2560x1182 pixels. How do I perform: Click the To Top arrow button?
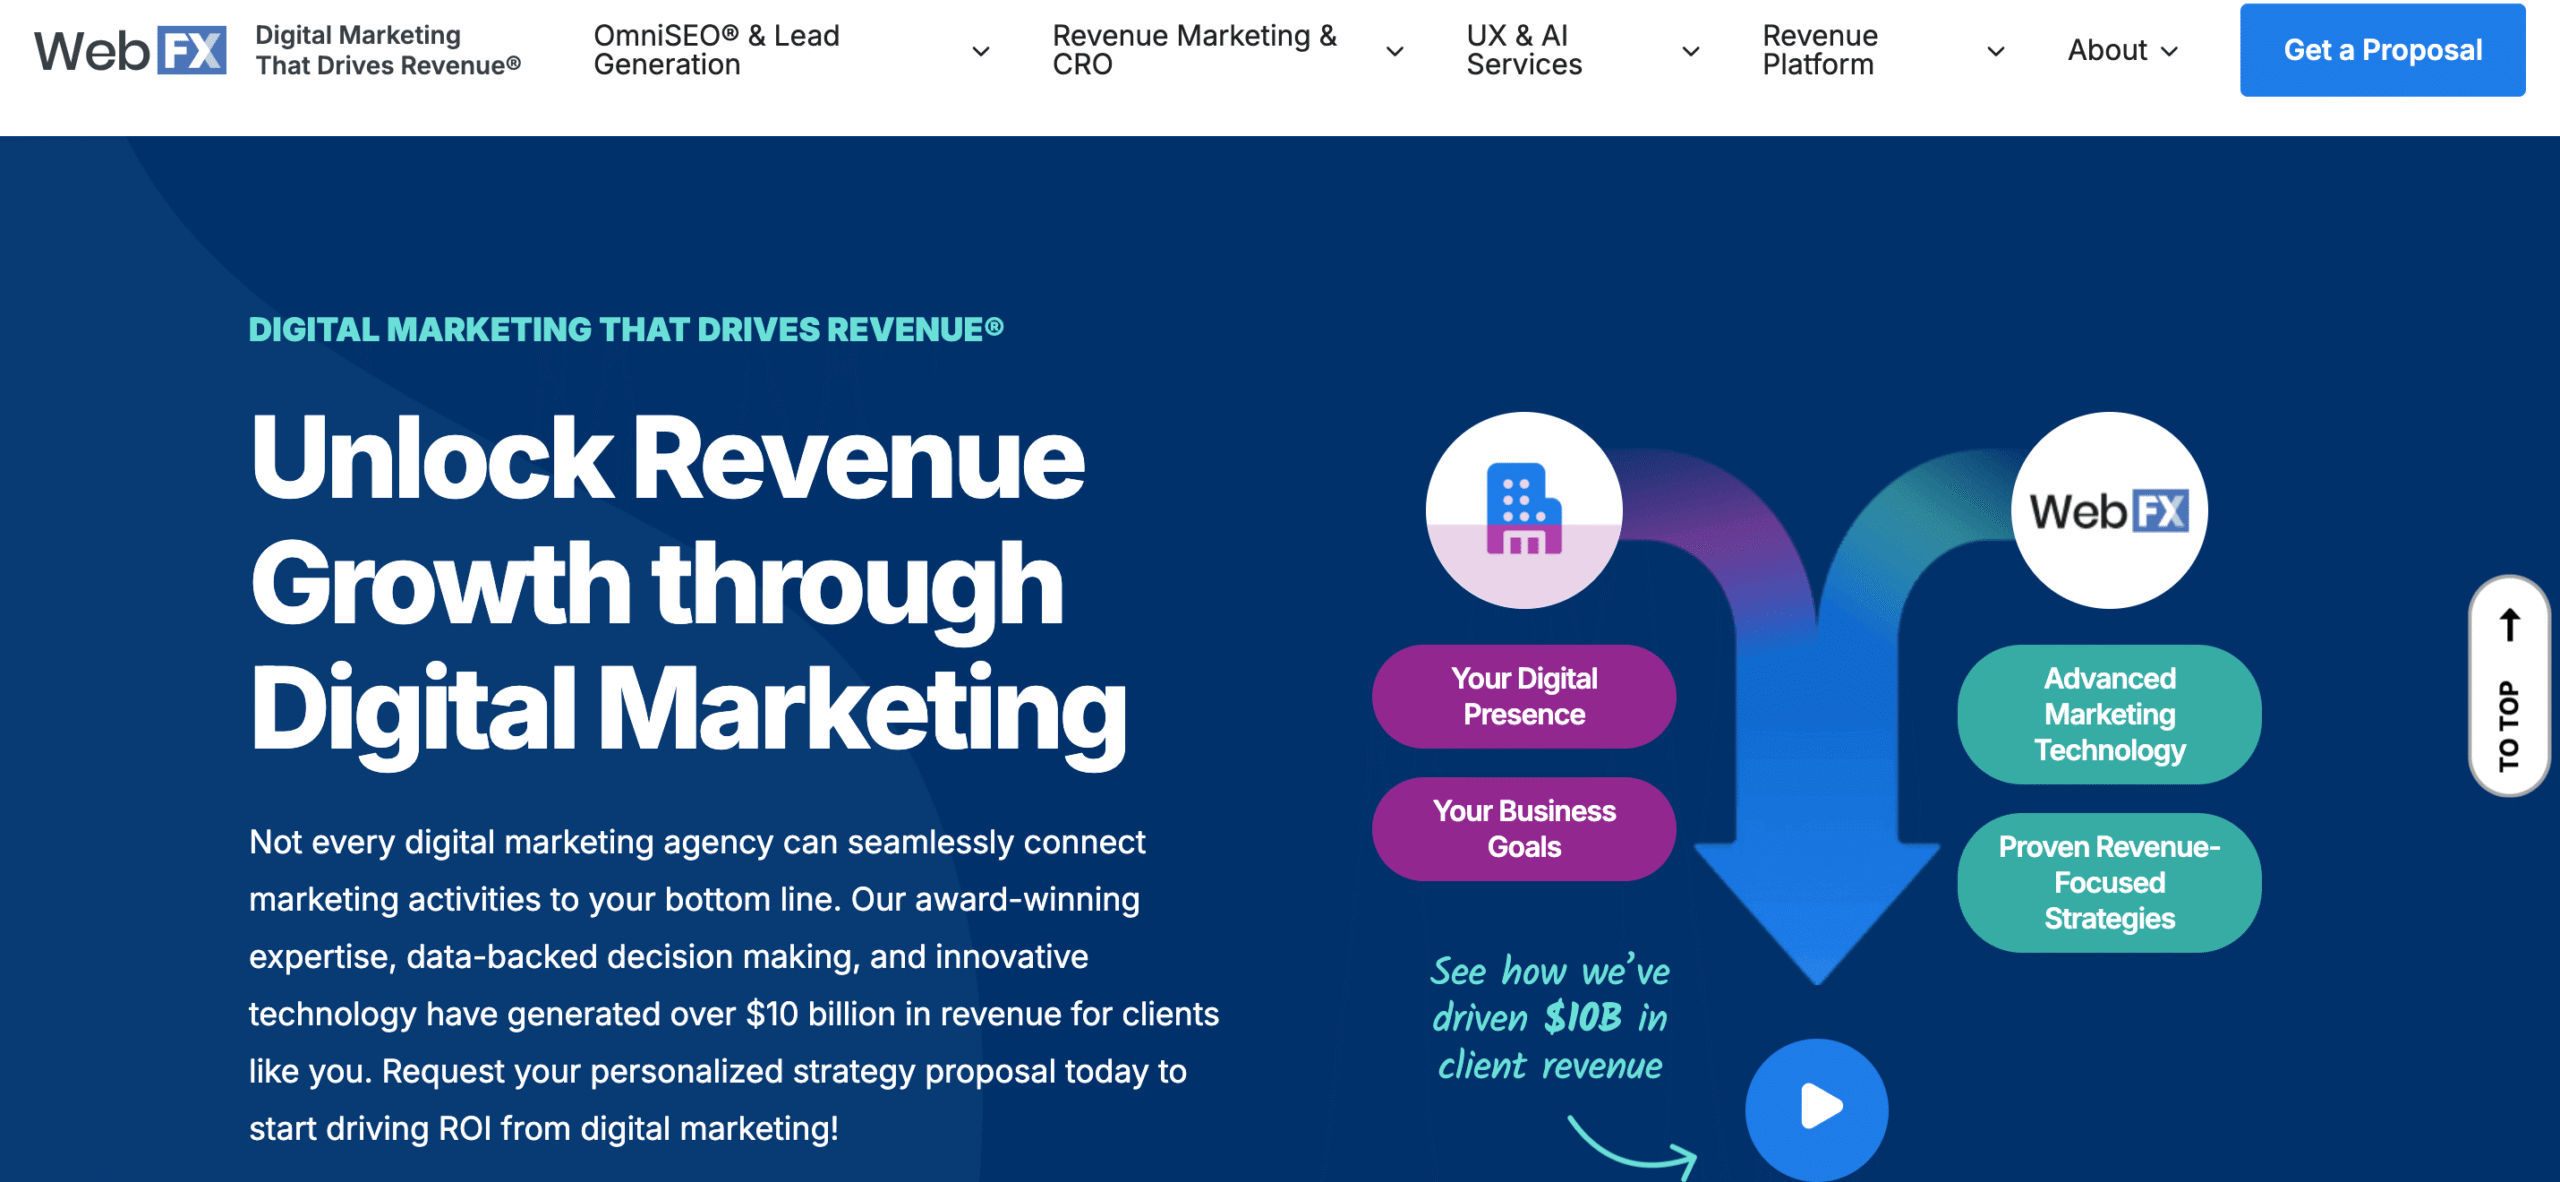2509,686
